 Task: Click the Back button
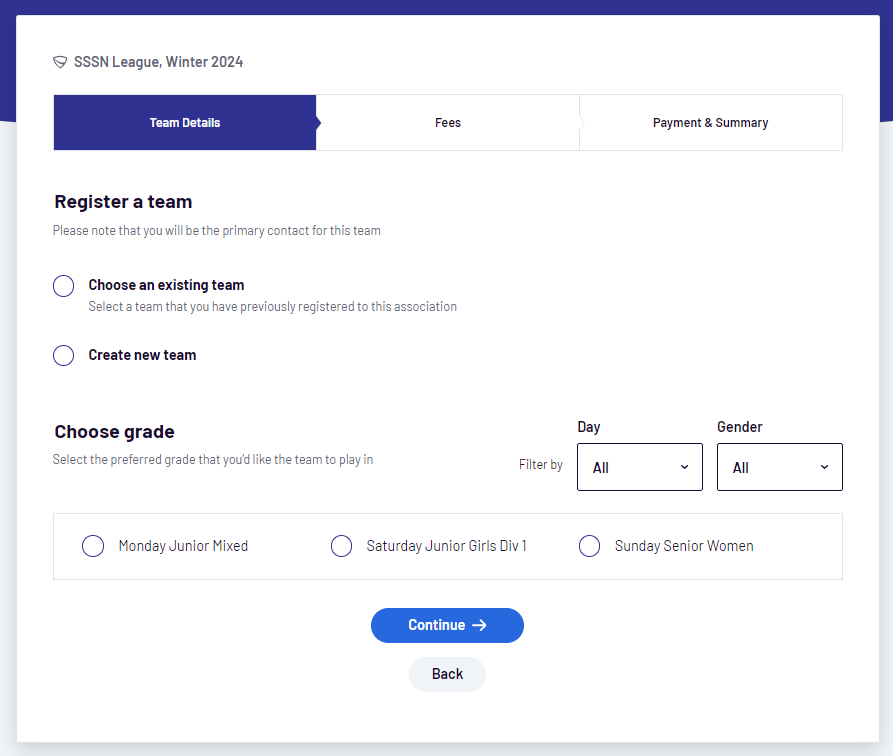tap(447, 674)
